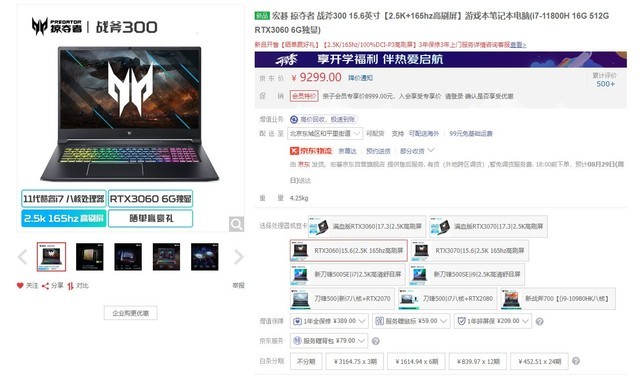Click the 请登录 login link
Viewport: 640px width, 377px height.
(x=453, y=96)
